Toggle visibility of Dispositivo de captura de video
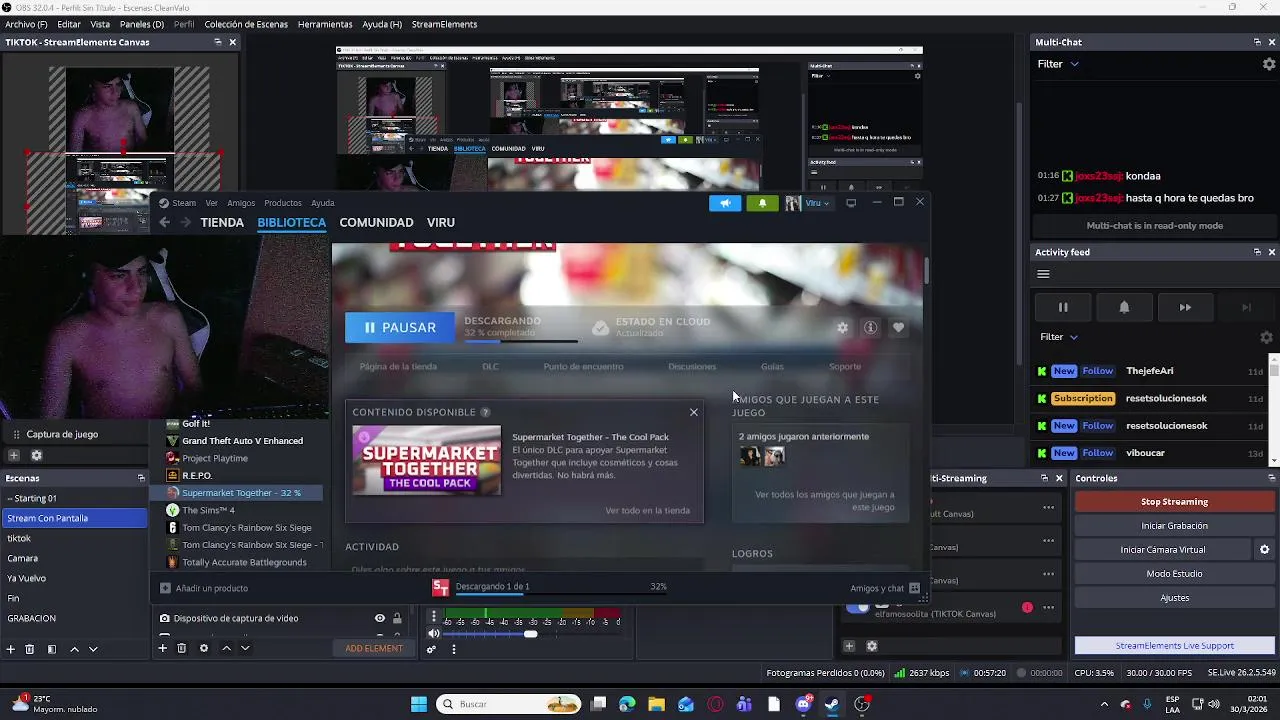The height and width of the screenshot is (720, 1280). click(380, 618)
